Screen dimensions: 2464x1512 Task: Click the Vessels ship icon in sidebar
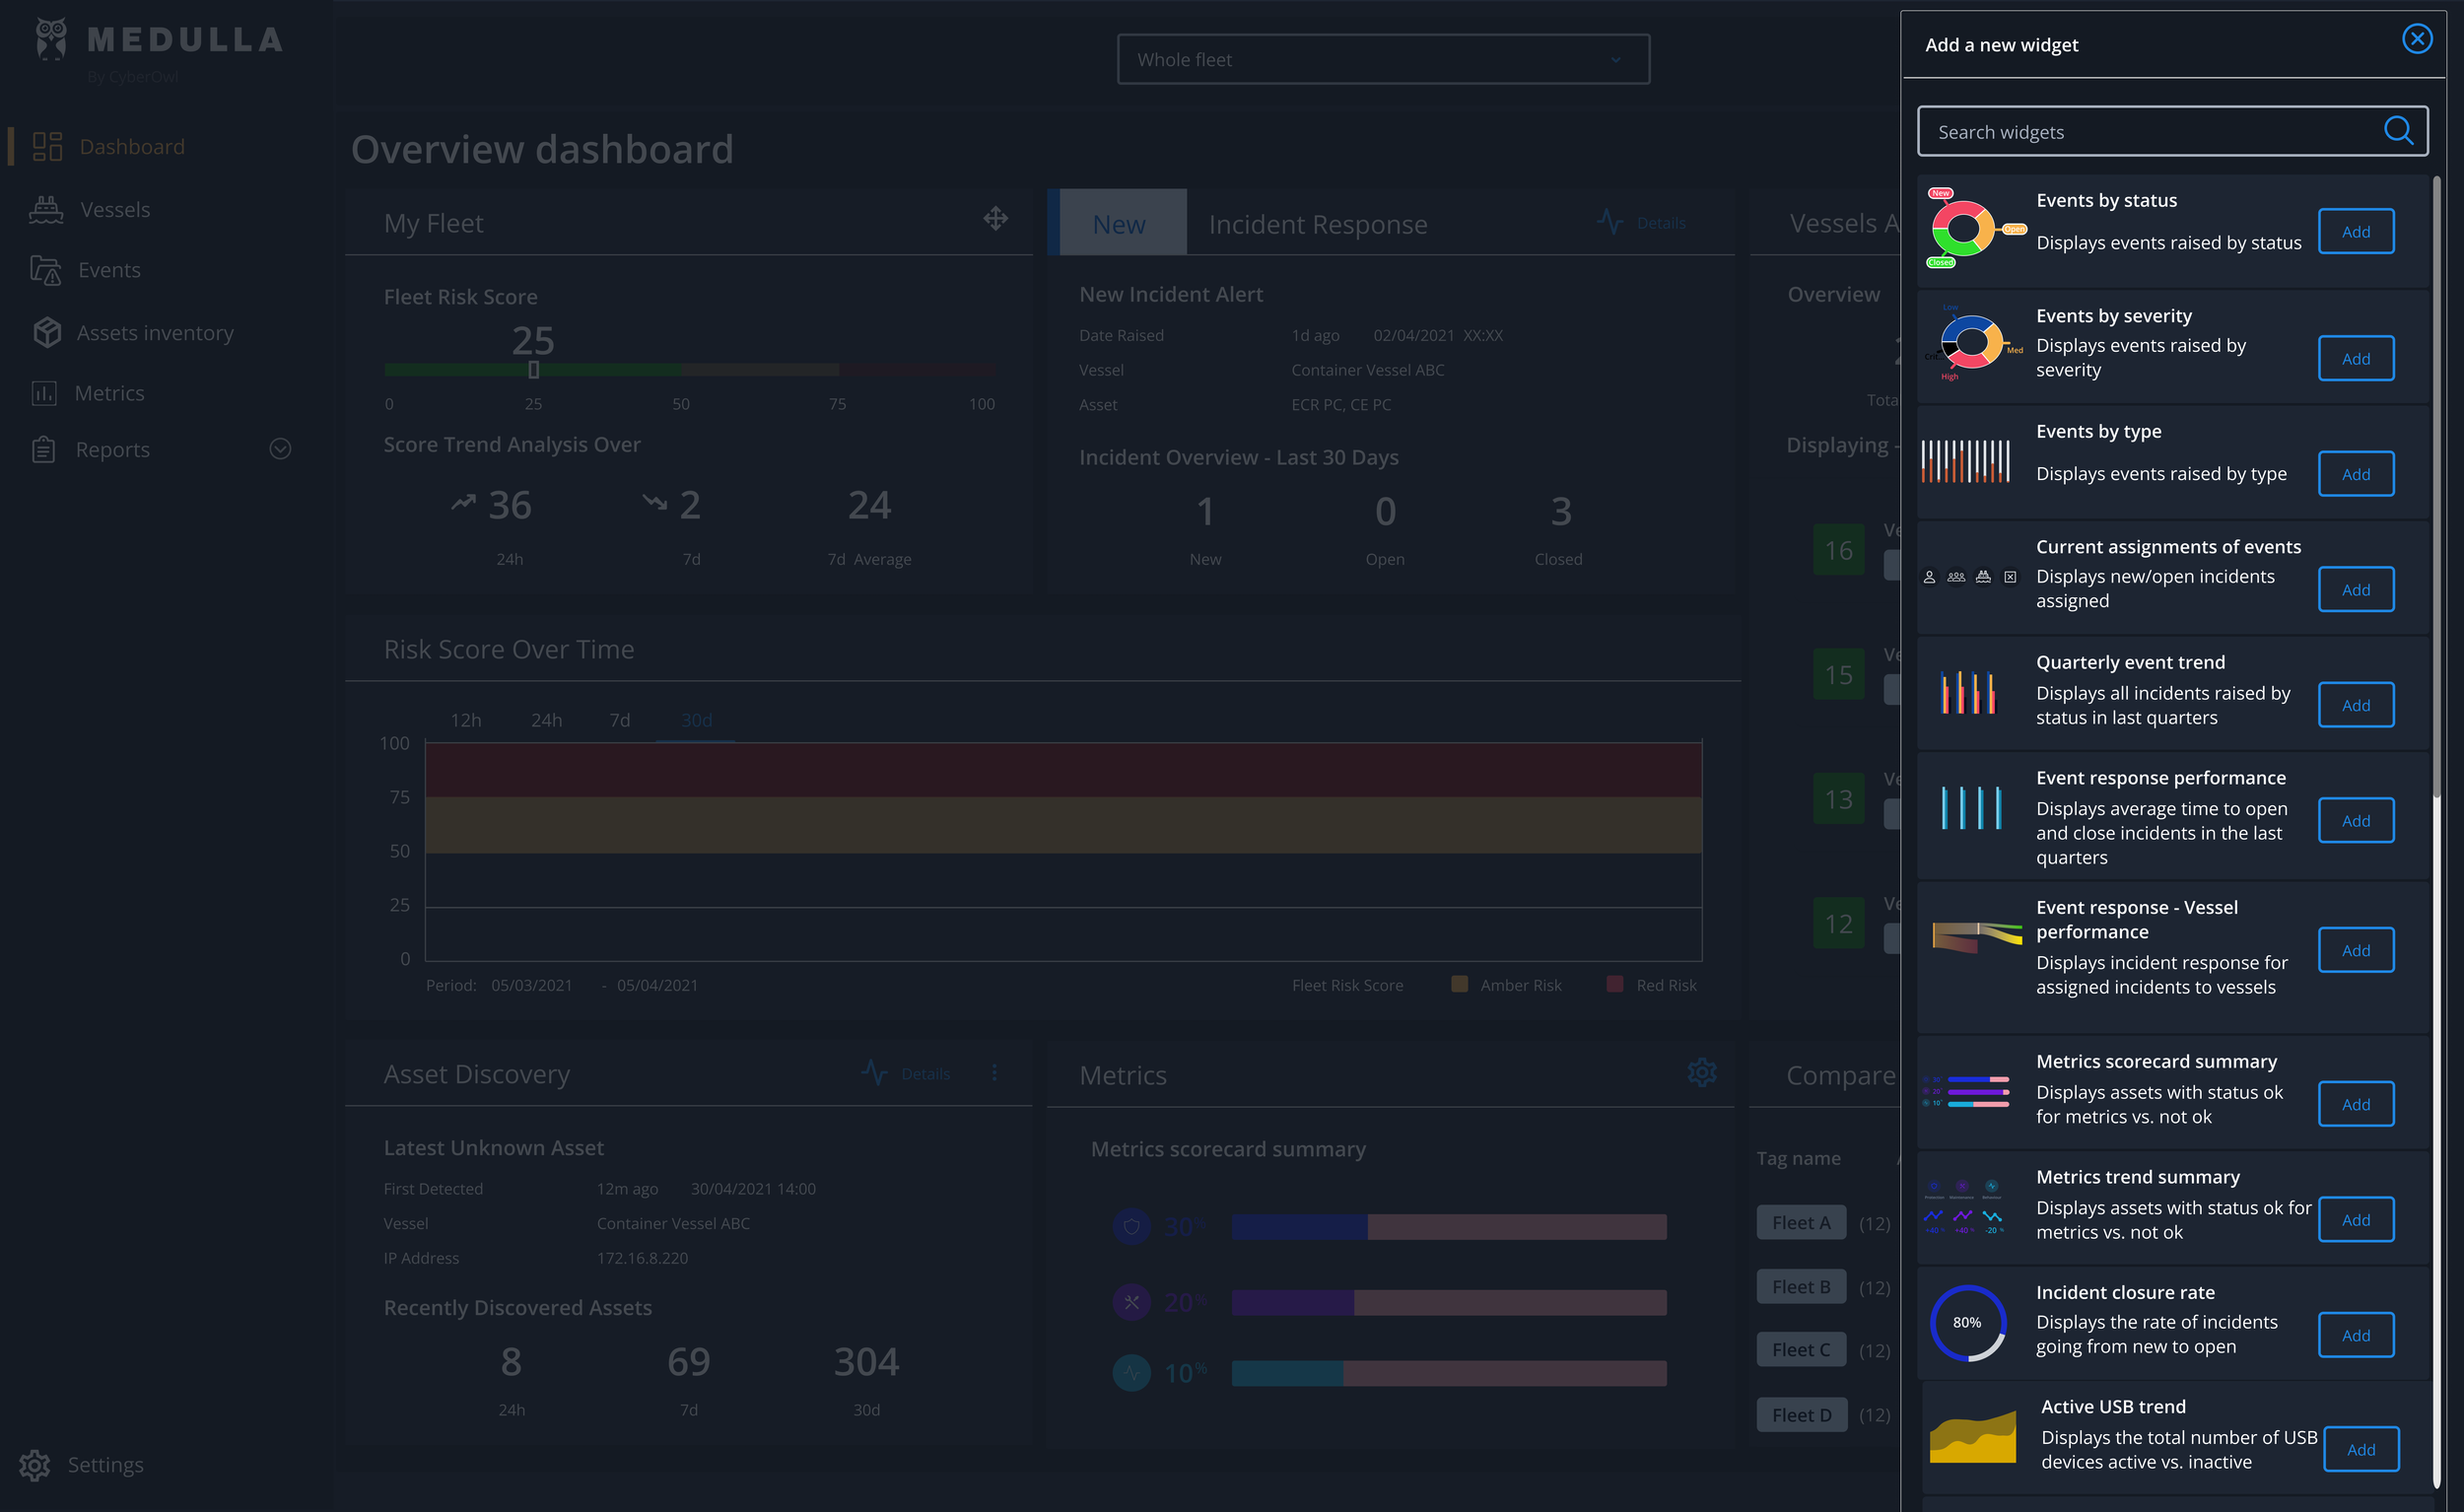click(46, 209)
